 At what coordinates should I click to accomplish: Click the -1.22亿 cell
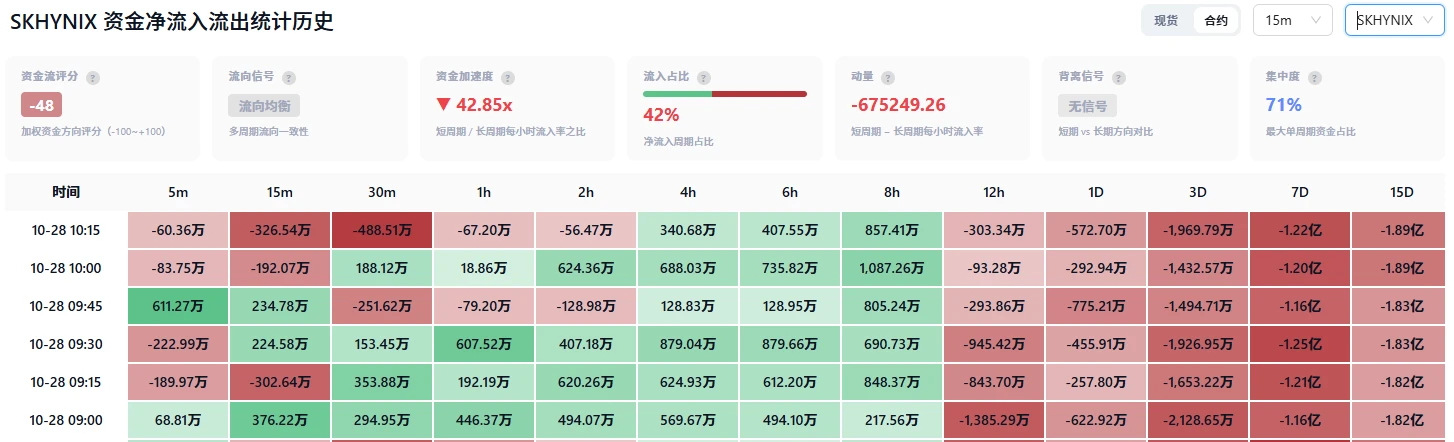(x=1300, y=230)
